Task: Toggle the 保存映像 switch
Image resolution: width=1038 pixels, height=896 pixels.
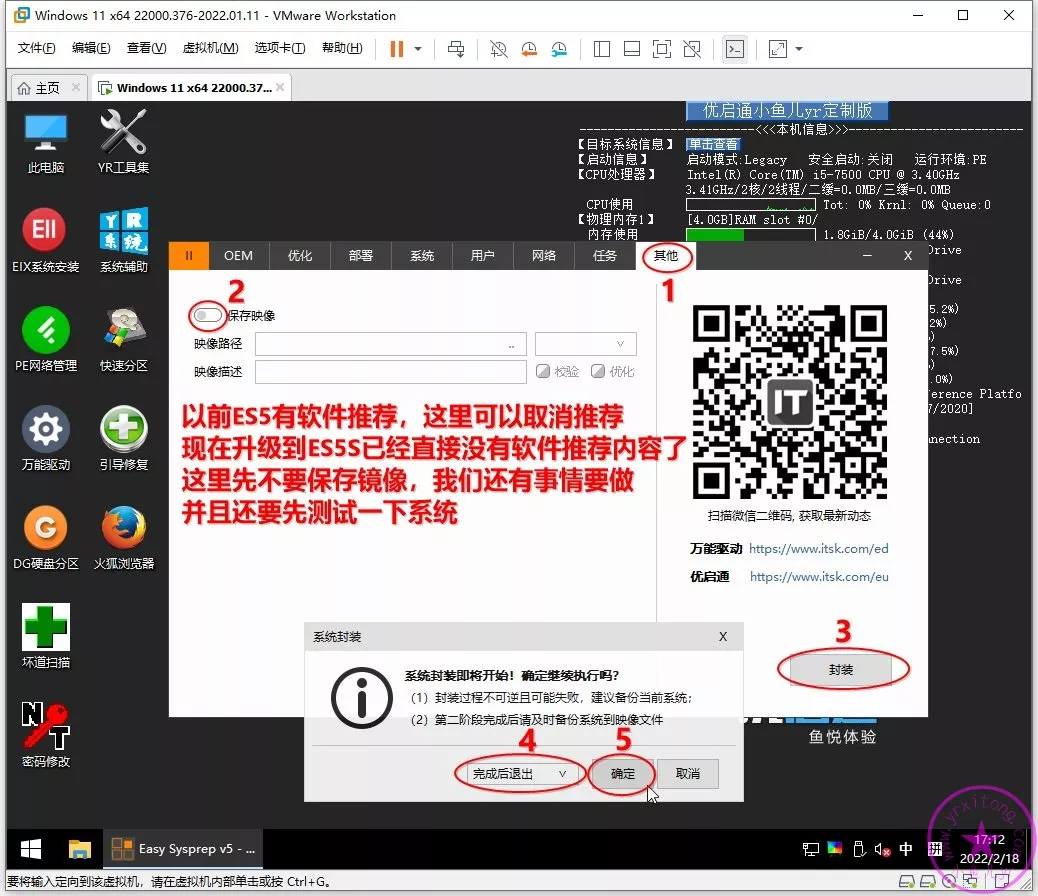Action: (x=209, y=316)
